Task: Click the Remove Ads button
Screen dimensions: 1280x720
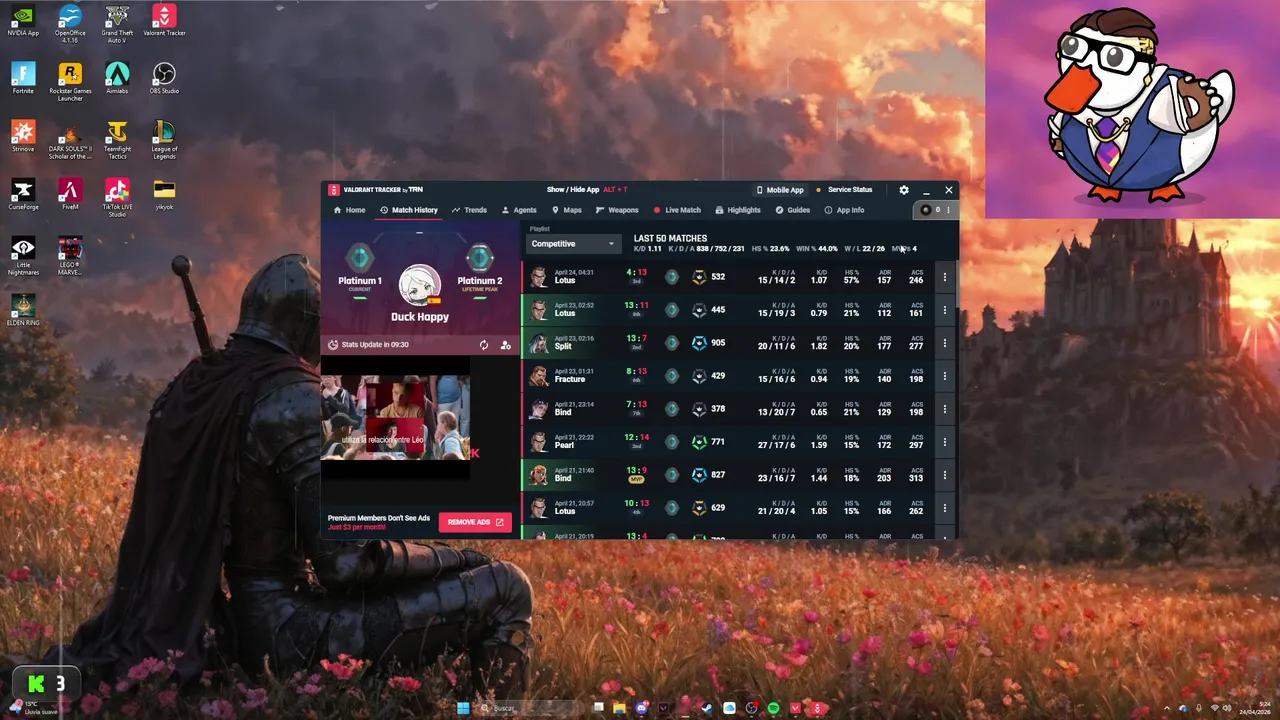Action: [x=475, y=522]
